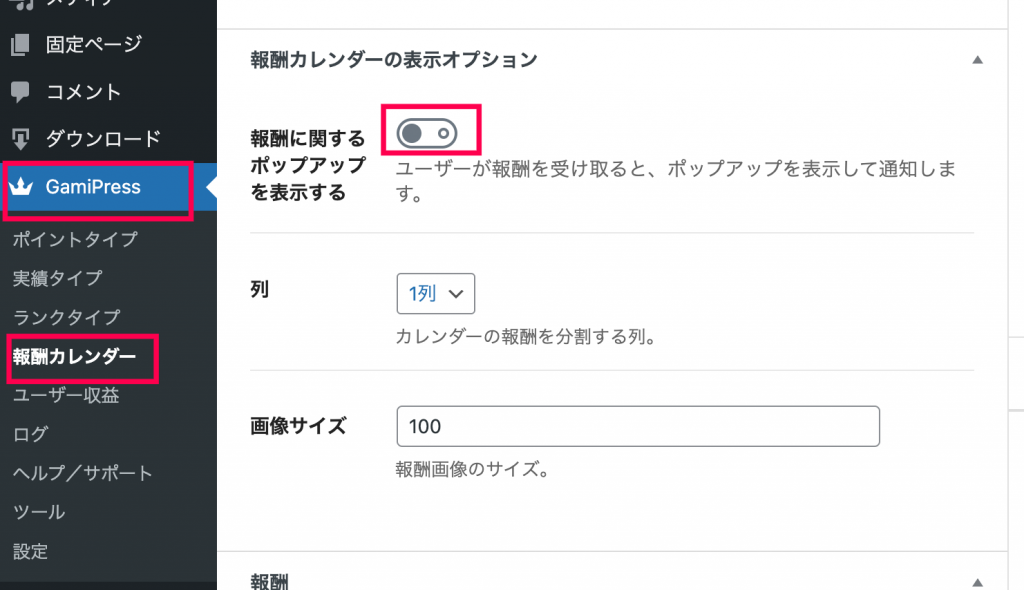
Task: Toggle the 報酬に関するポップアップ switch
Action: pos(427,133)
